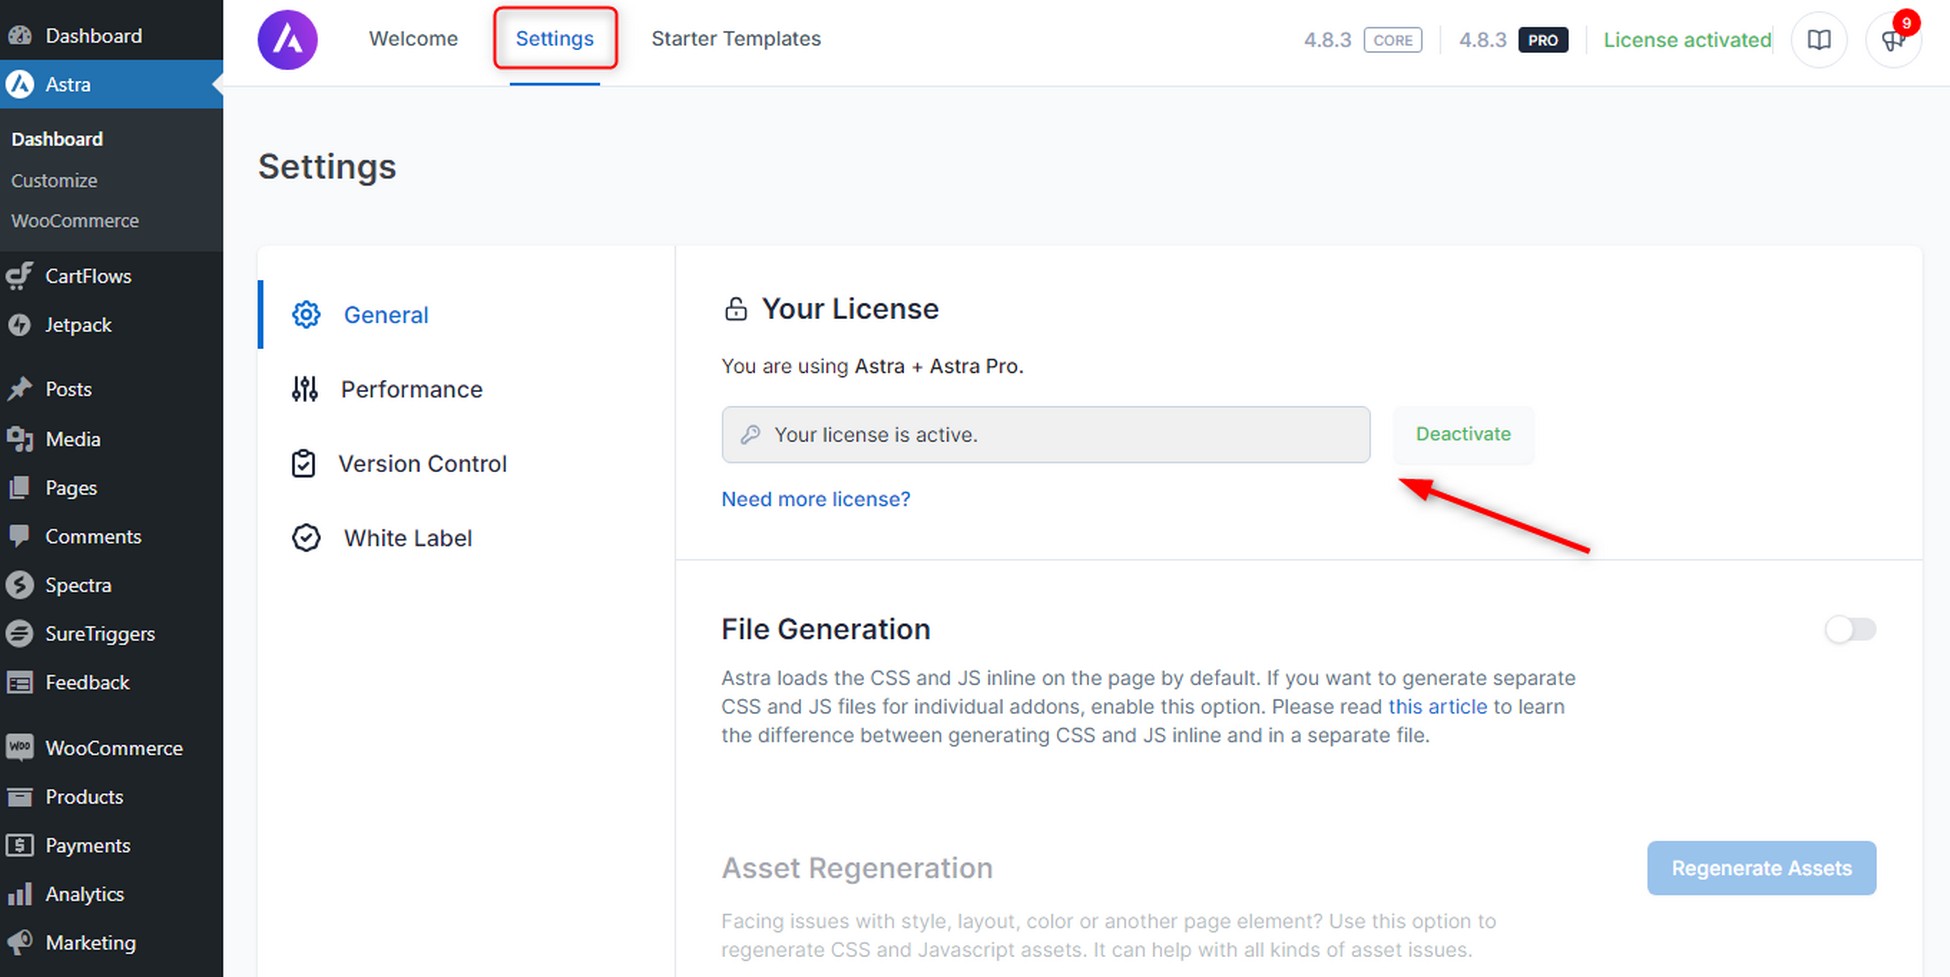Open 'this article' link in File Generation
The image size is (1950, 977).
point(1437,707)
